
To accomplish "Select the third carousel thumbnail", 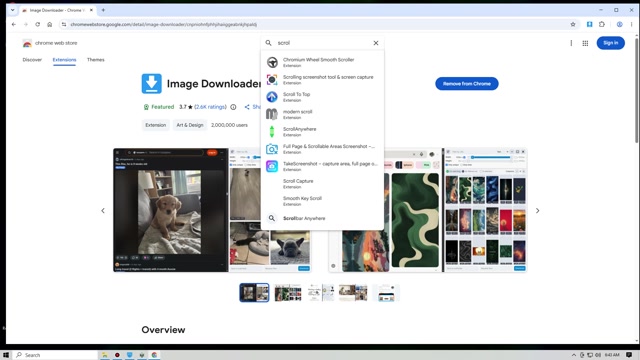I will pyautogui.click(x=320, y=293).
